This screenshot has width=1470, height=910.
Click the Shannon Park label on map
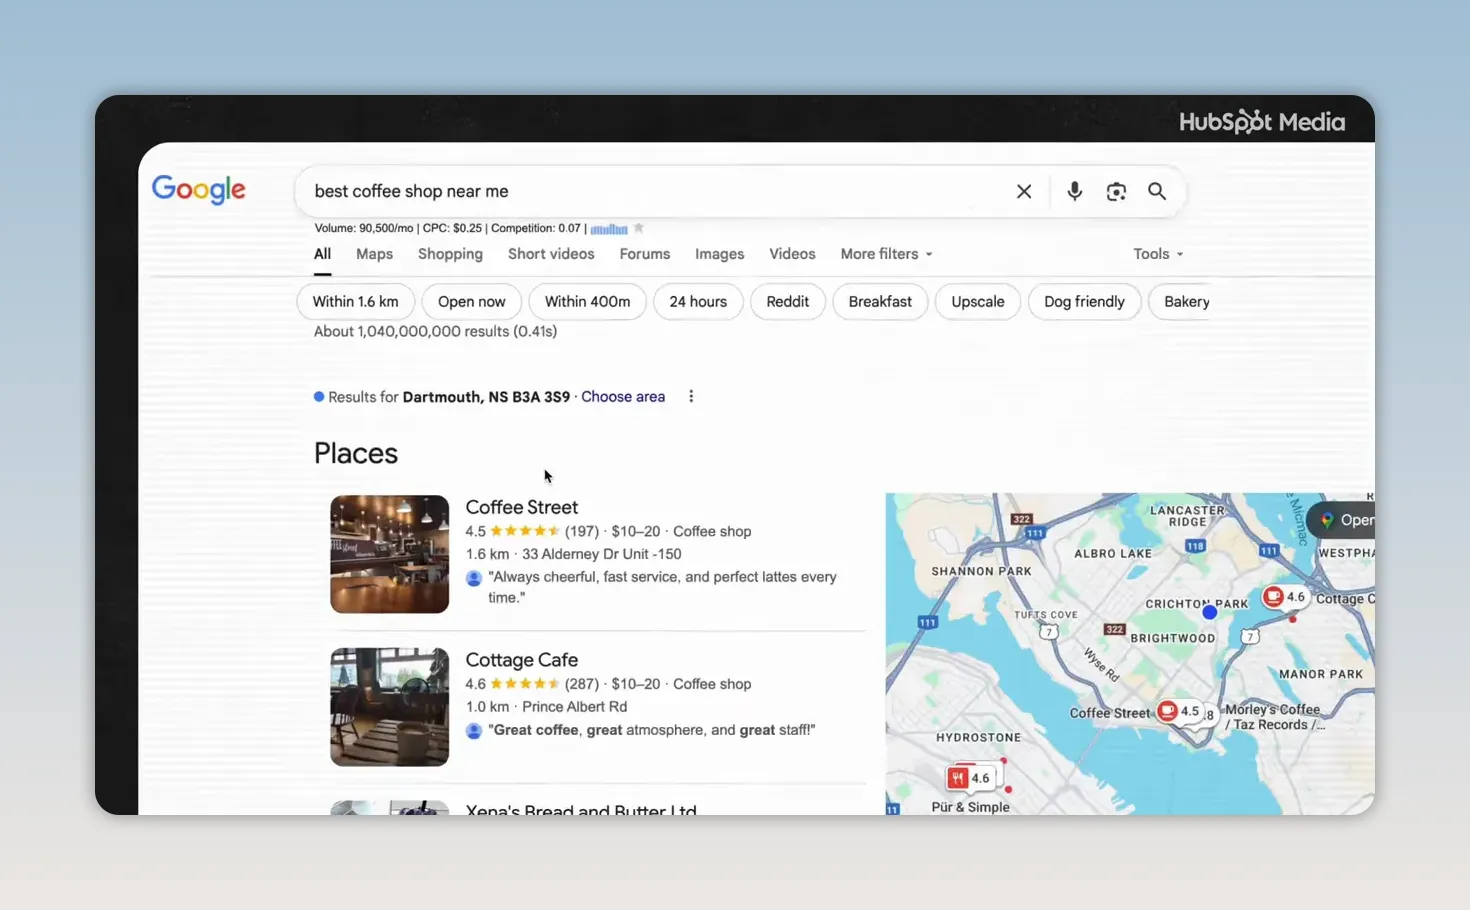tap(981, 571)
